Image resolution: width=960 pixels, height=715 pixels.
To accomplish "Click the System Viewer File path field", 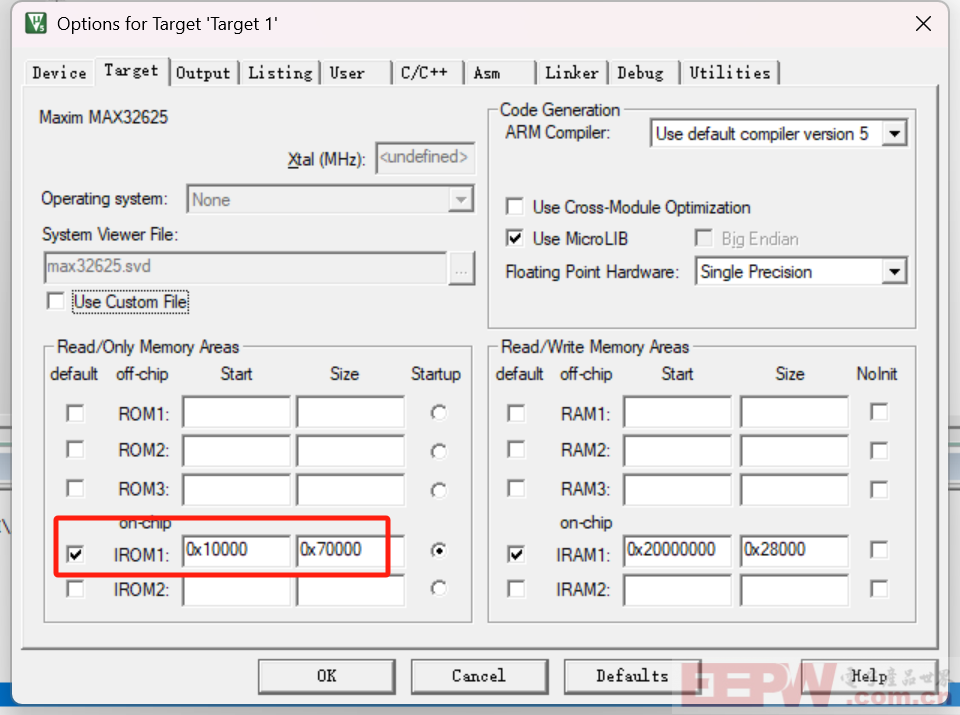I will pos(246,267).
